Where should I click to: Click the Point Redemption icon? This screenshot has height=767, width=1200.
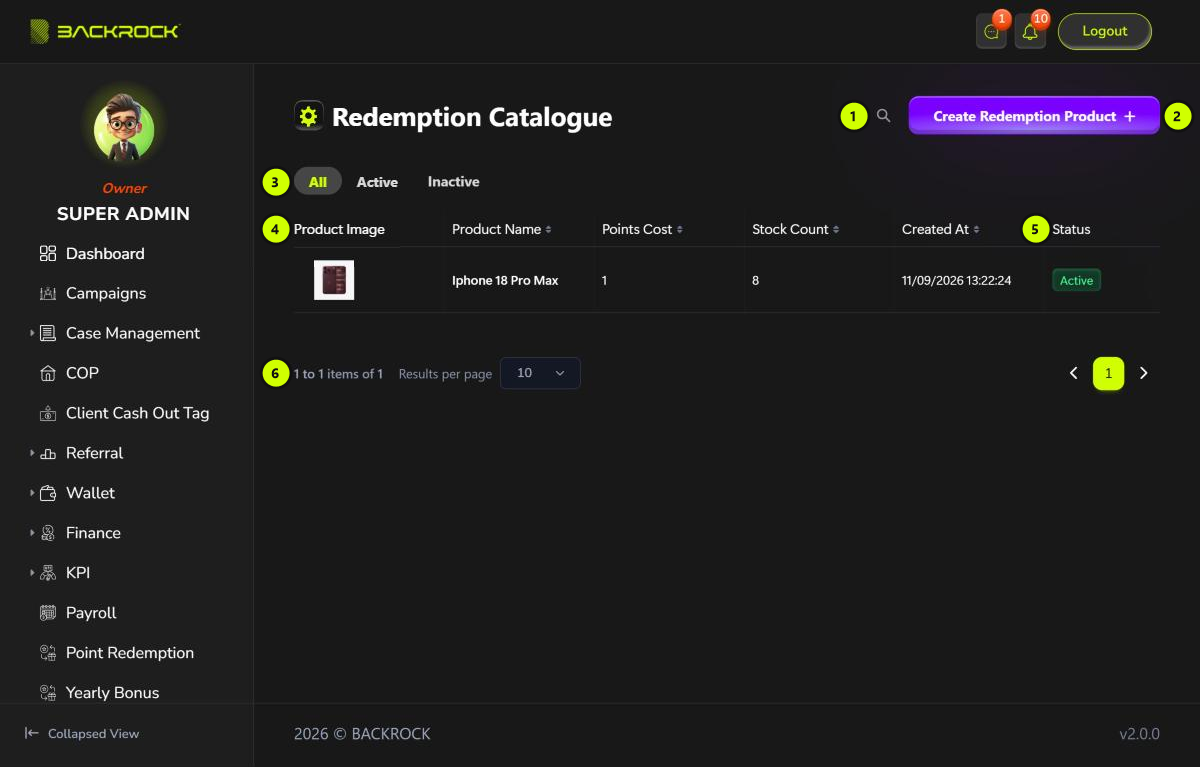48,653
